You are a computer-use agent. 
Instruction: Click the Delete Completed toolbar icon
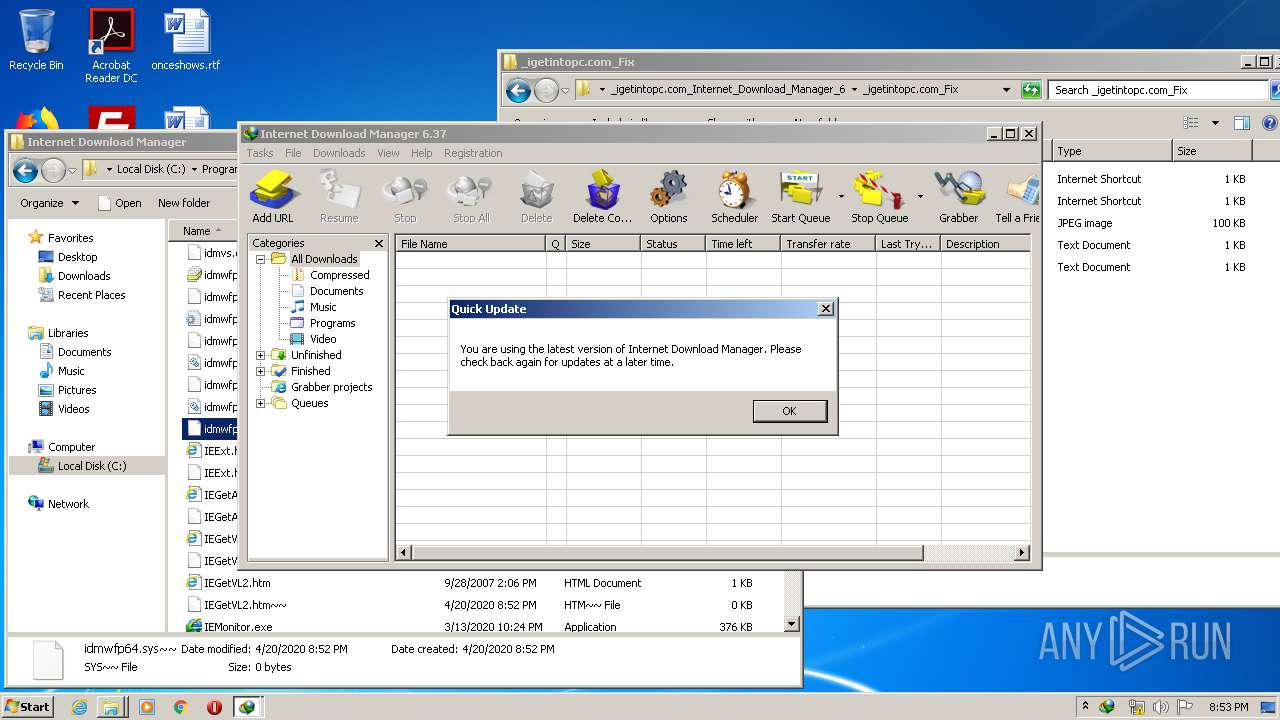(x=603, y=197)
